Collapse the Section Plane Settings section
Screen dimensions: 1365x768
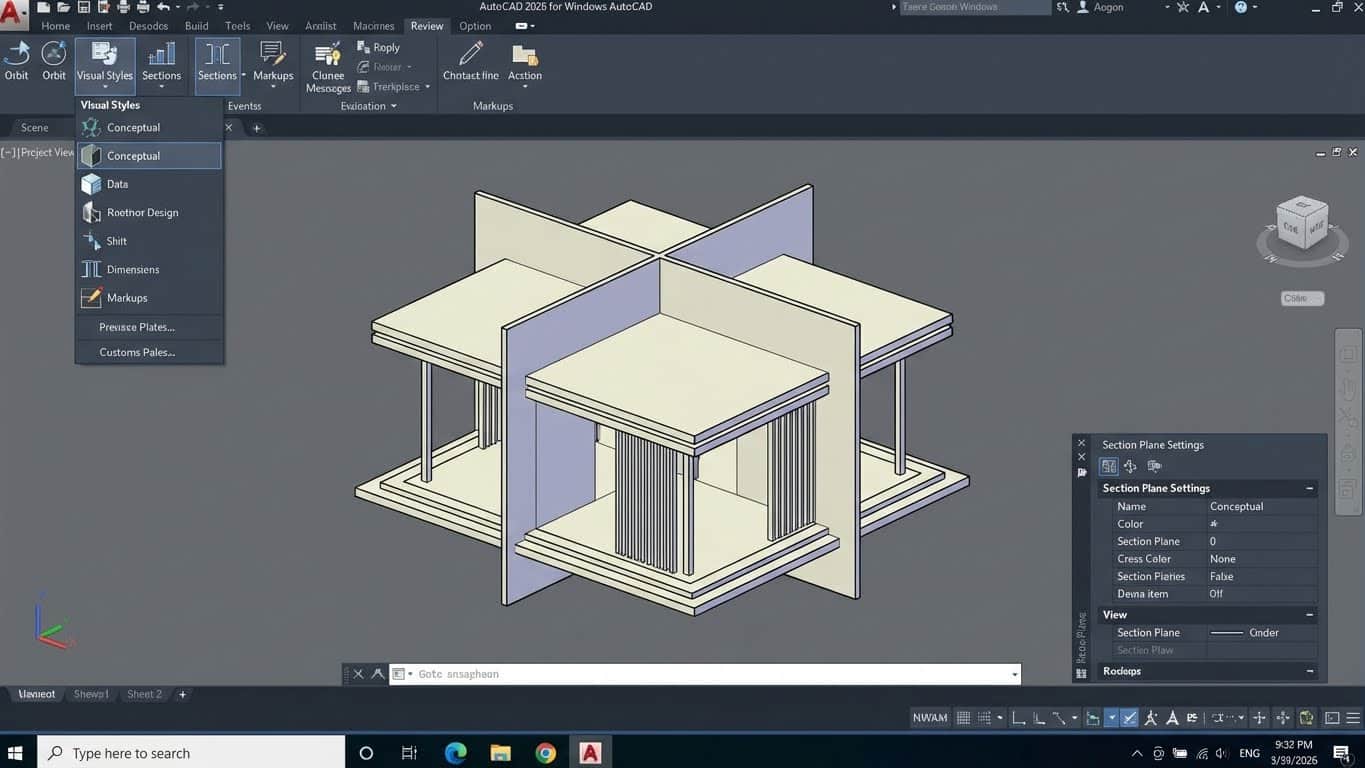click(1309, 488)
